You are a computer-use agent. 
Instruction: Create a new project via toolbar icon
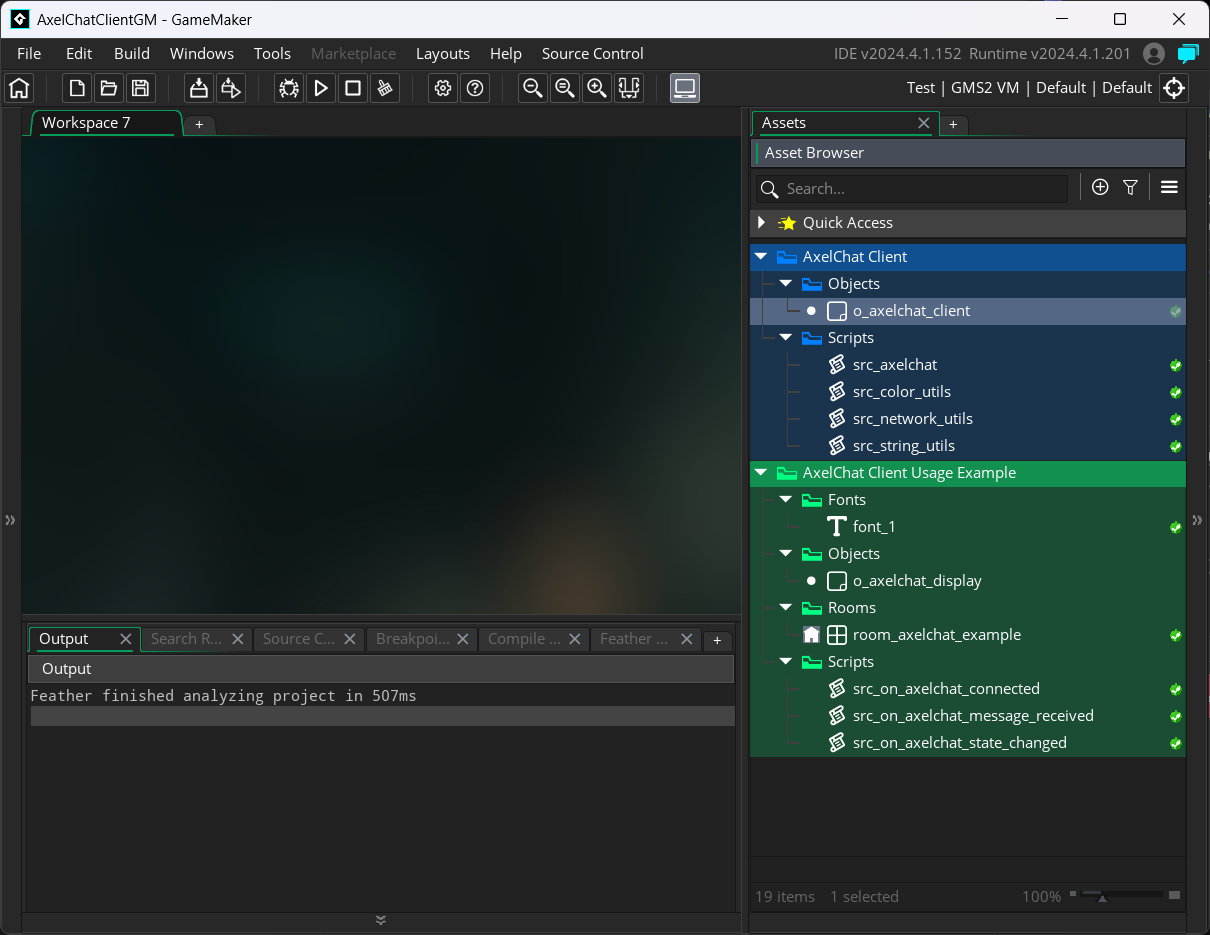pos(77,88)
